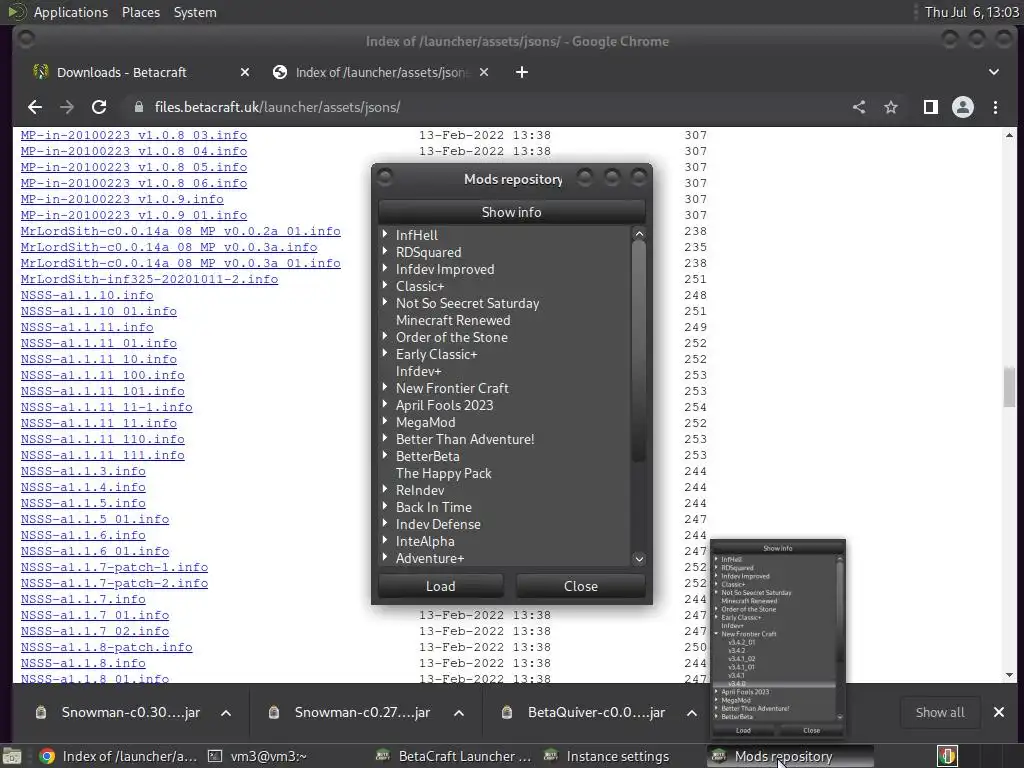Open Chrome three-dot menu
The height and width of the screenshot is (768, 1024).
coord(995,107)
